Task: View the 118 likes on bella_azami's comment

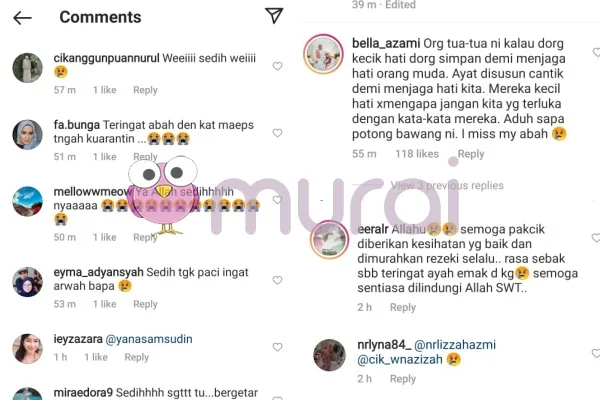Action: tap(417, 154)
